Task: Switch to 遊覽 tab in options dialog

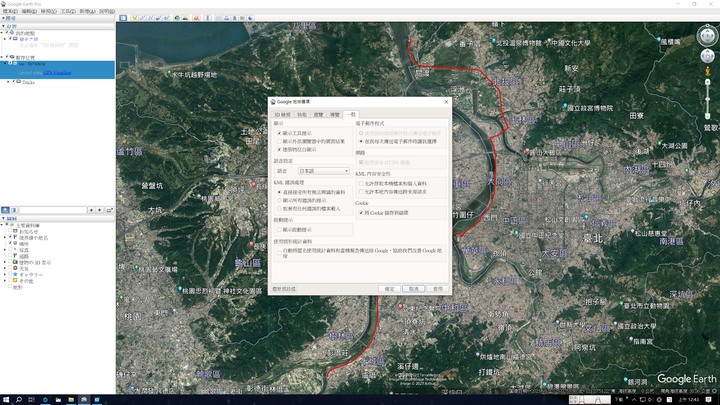Action: 318,114
